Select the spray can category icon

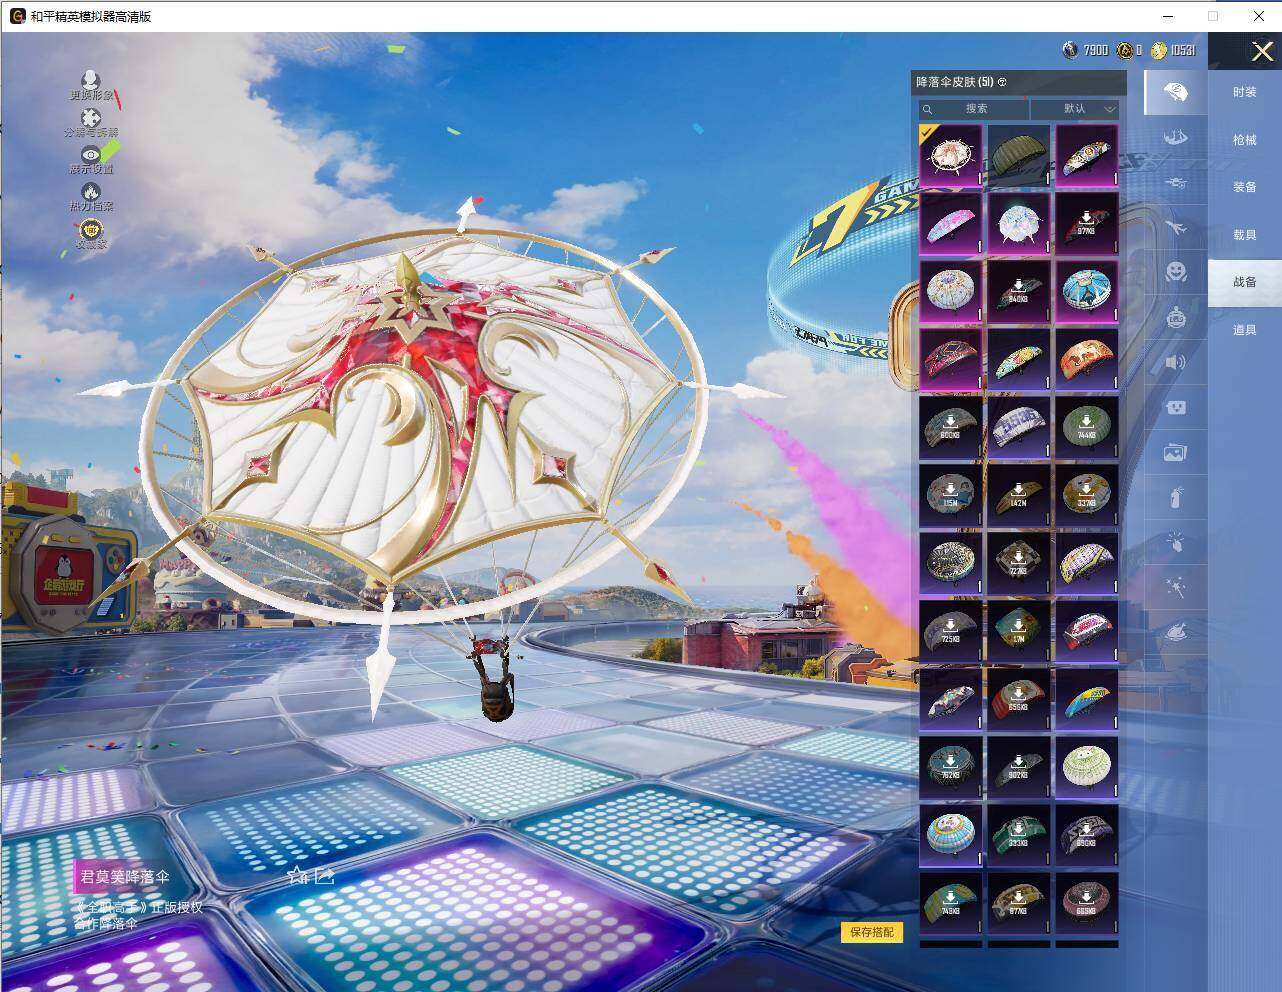1176,498
